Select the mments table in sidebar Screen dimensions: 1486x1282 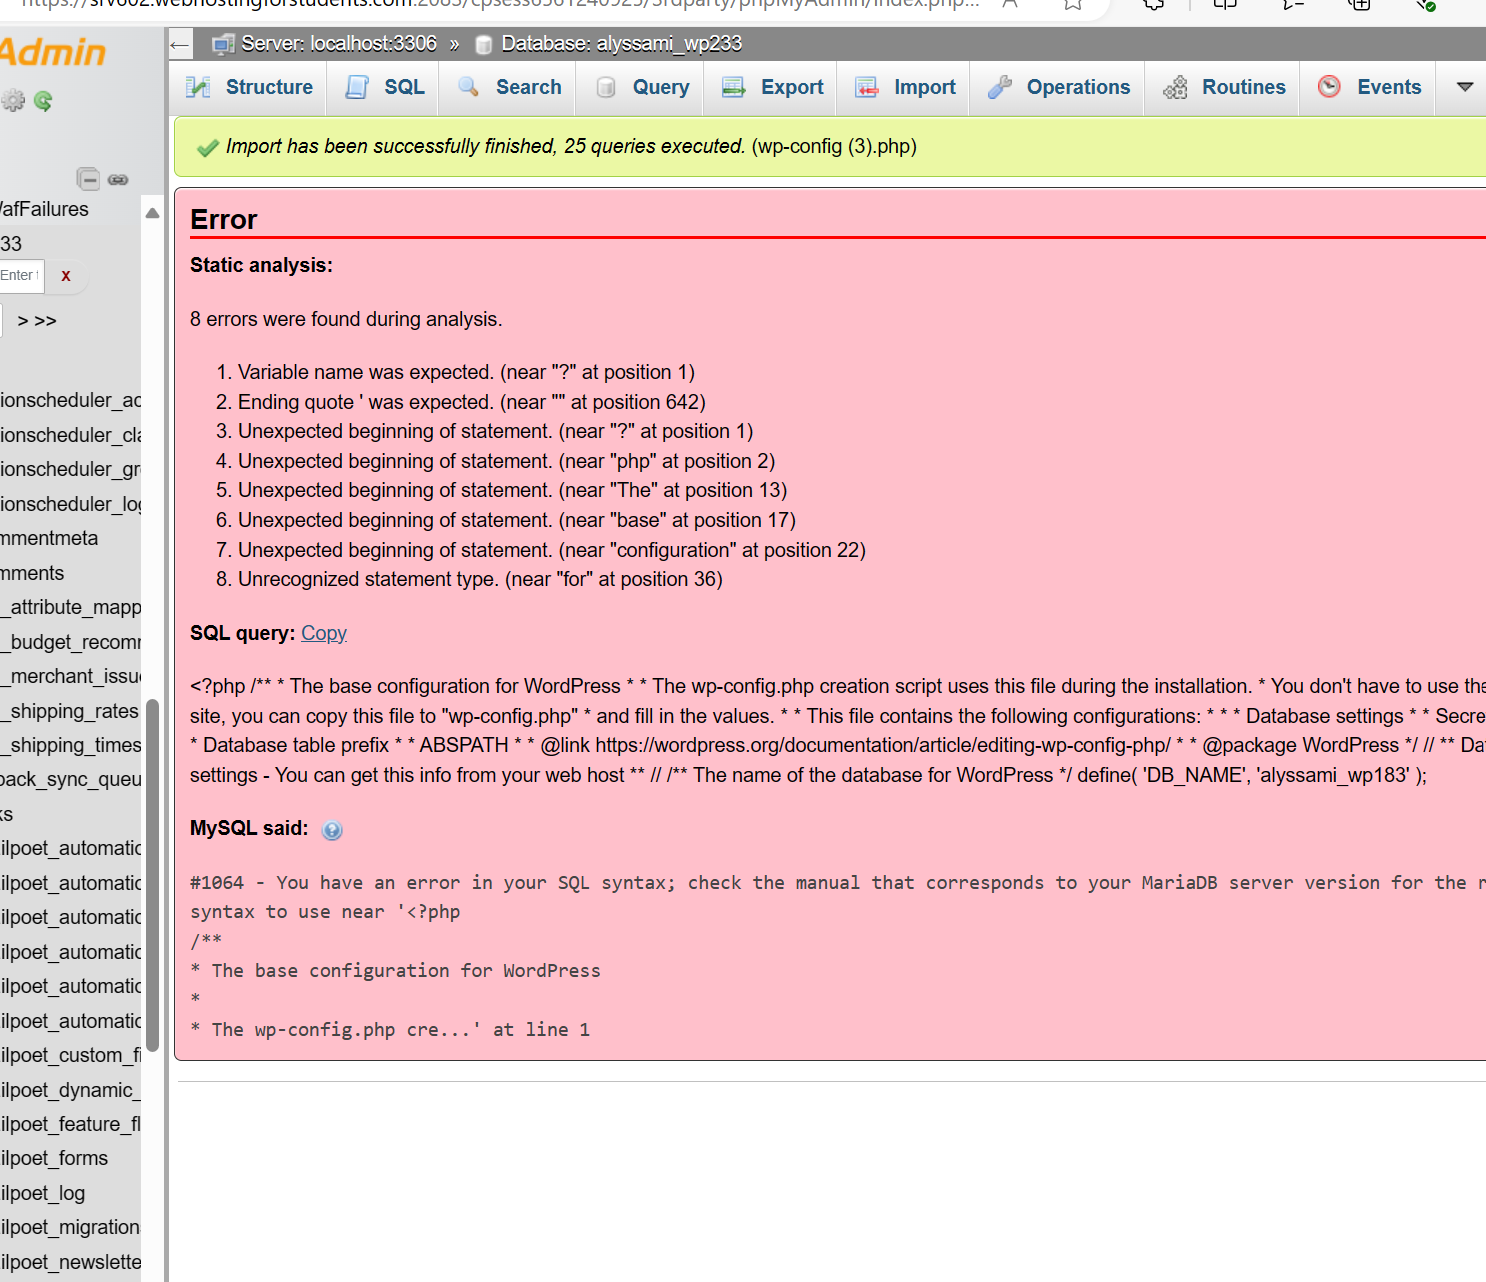(x=32, y=573)
